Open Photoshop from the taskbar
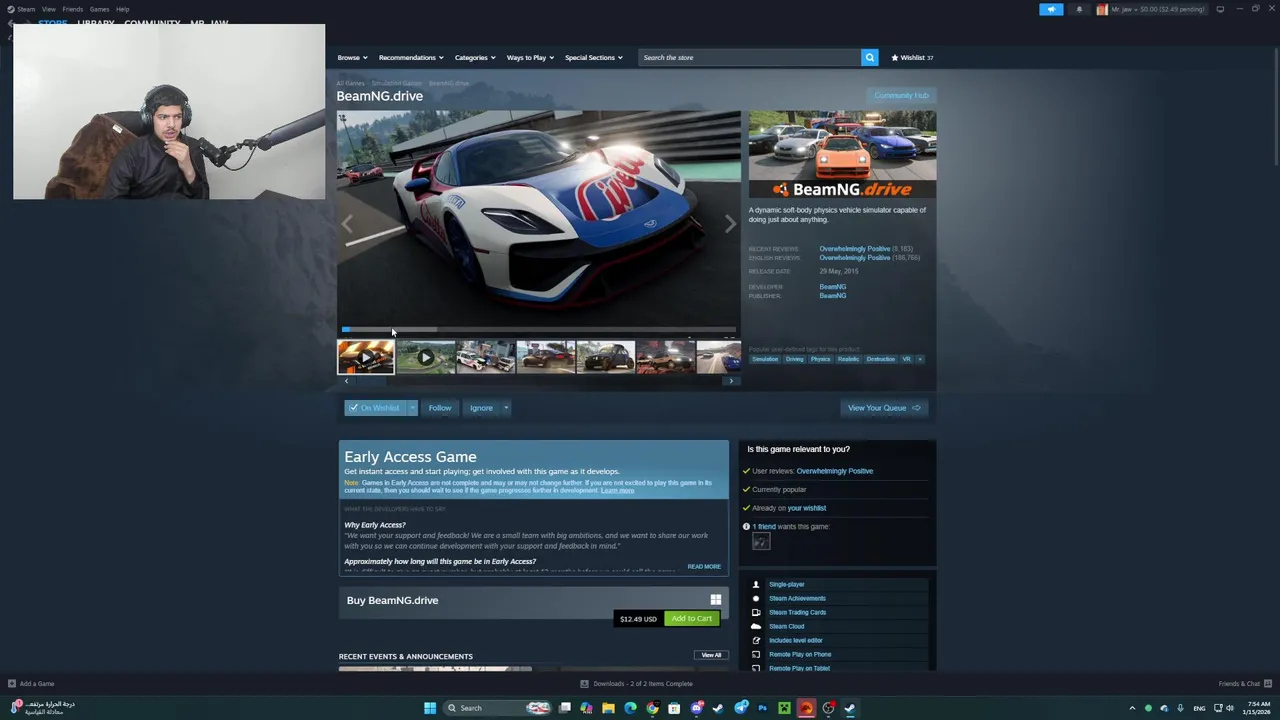 coord(763,708)
